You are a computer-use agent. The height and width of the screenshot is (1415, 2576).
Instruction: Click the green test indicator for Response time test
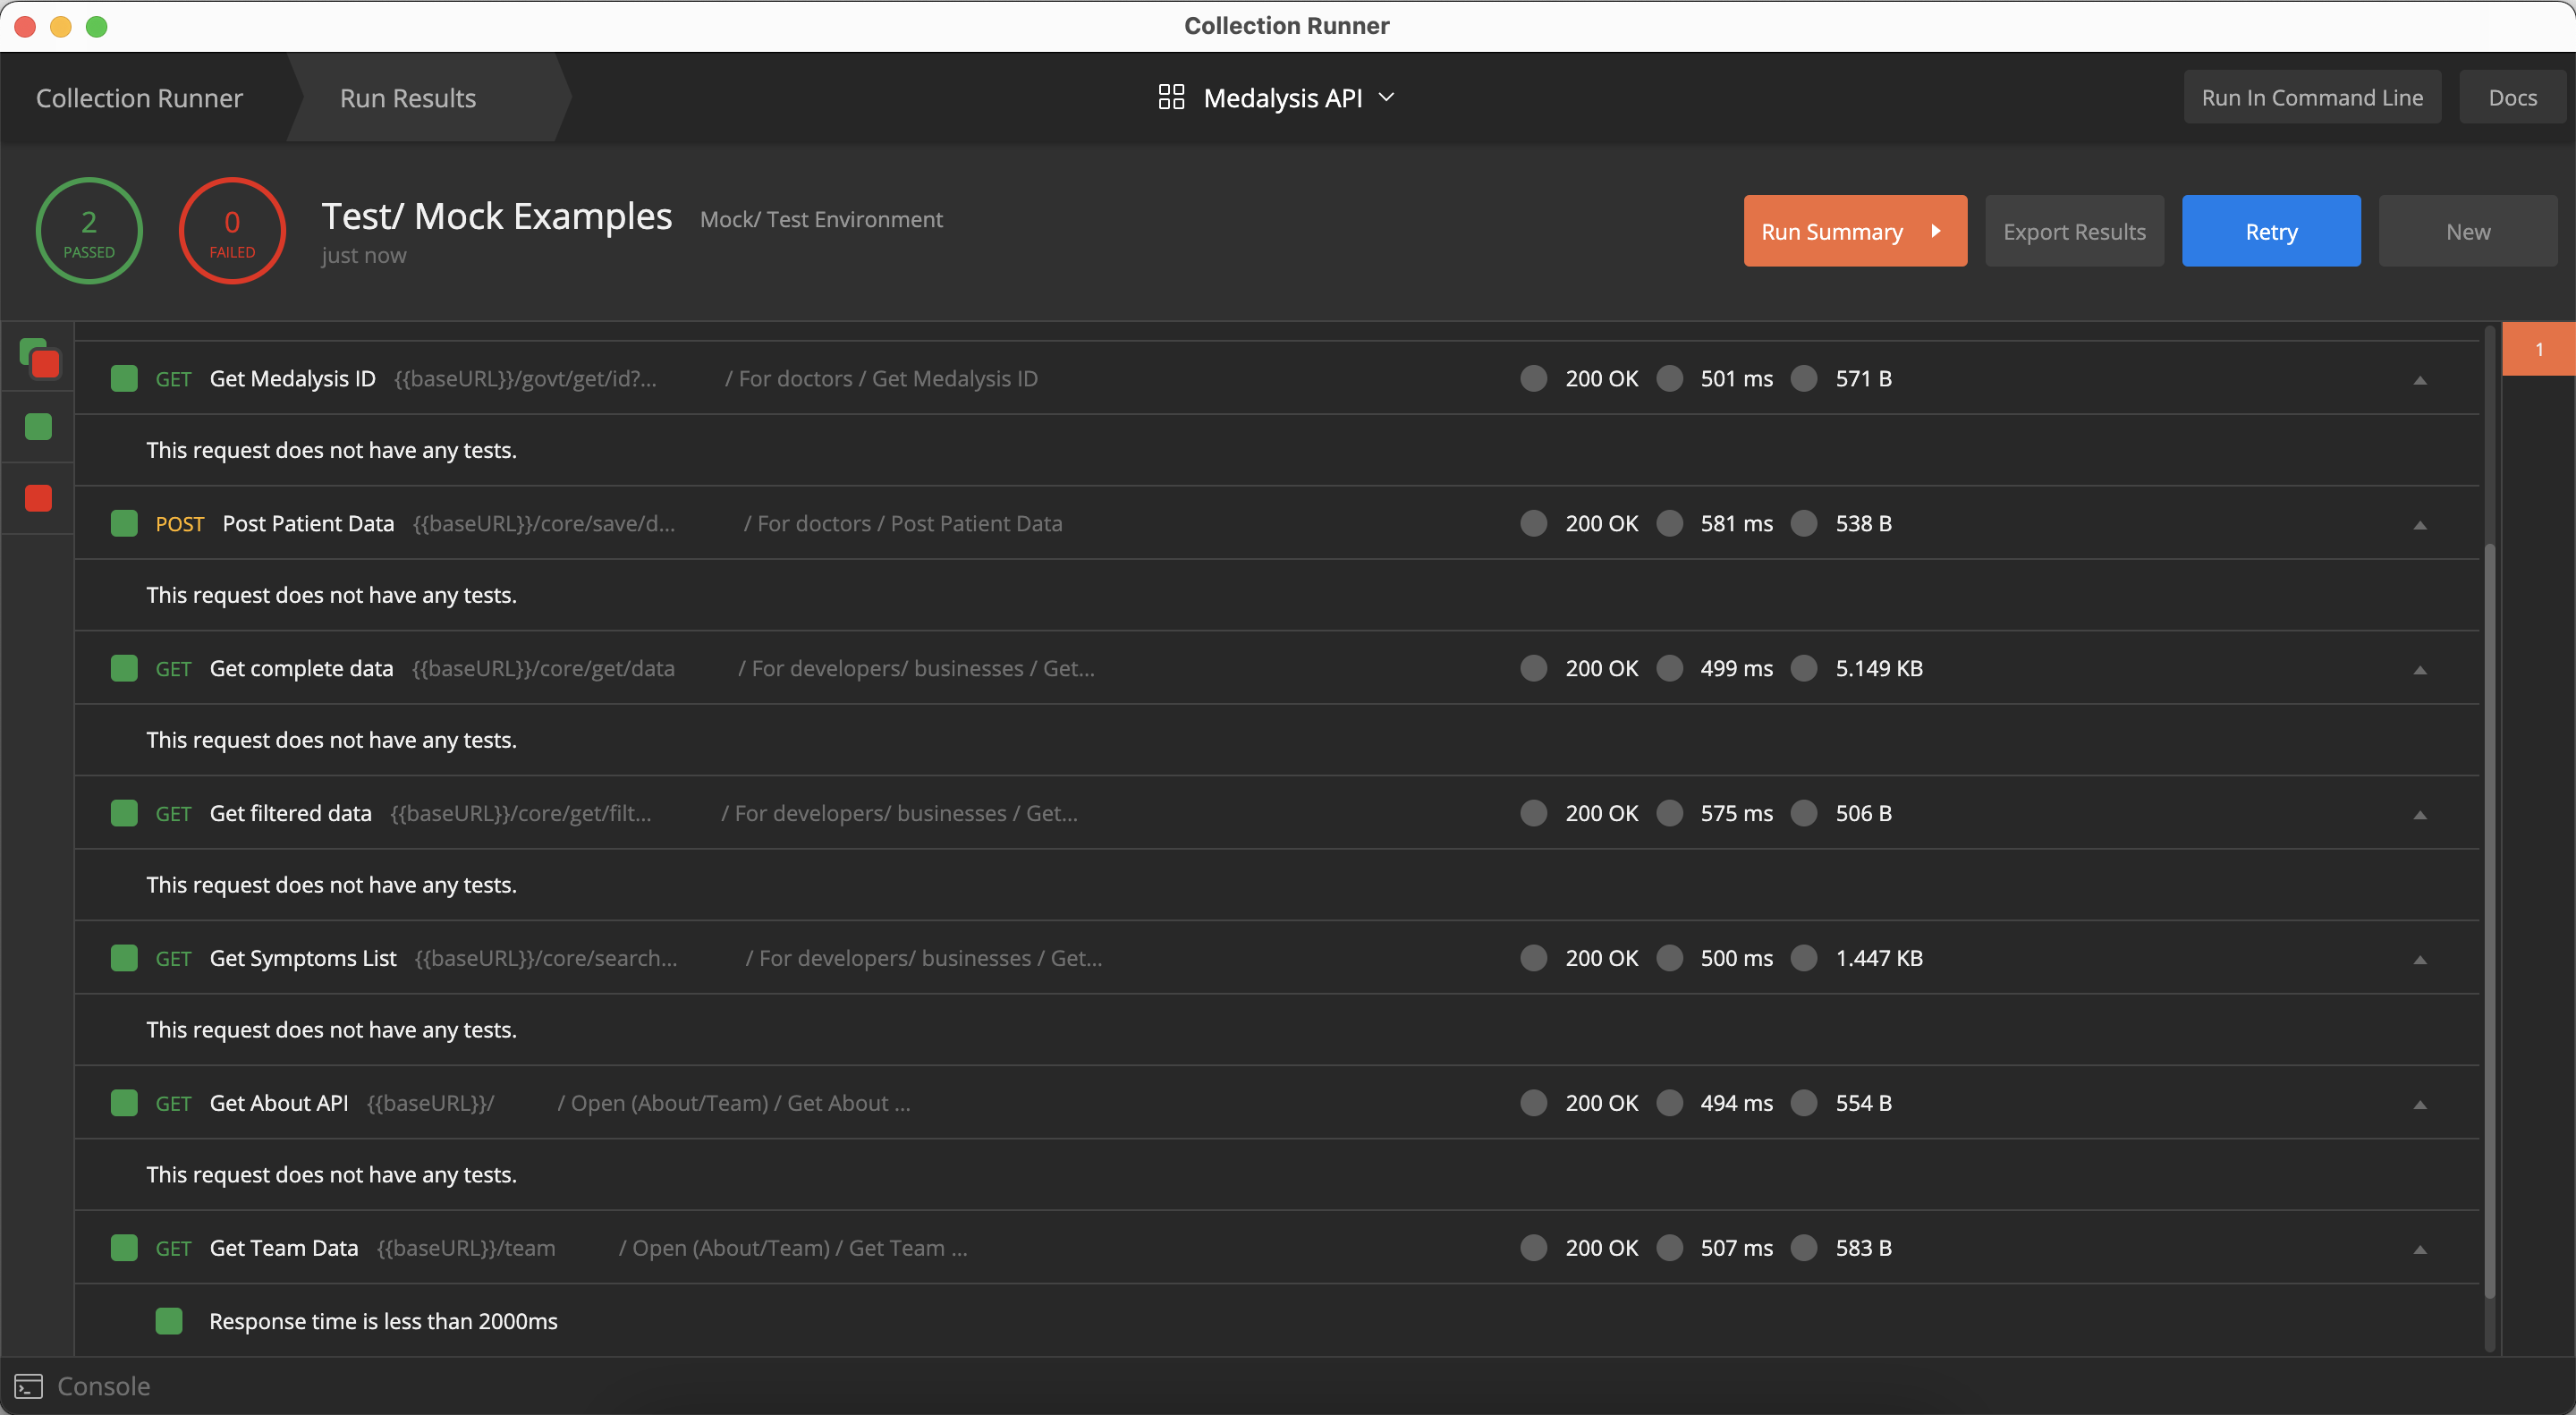tap(169, 1321)
